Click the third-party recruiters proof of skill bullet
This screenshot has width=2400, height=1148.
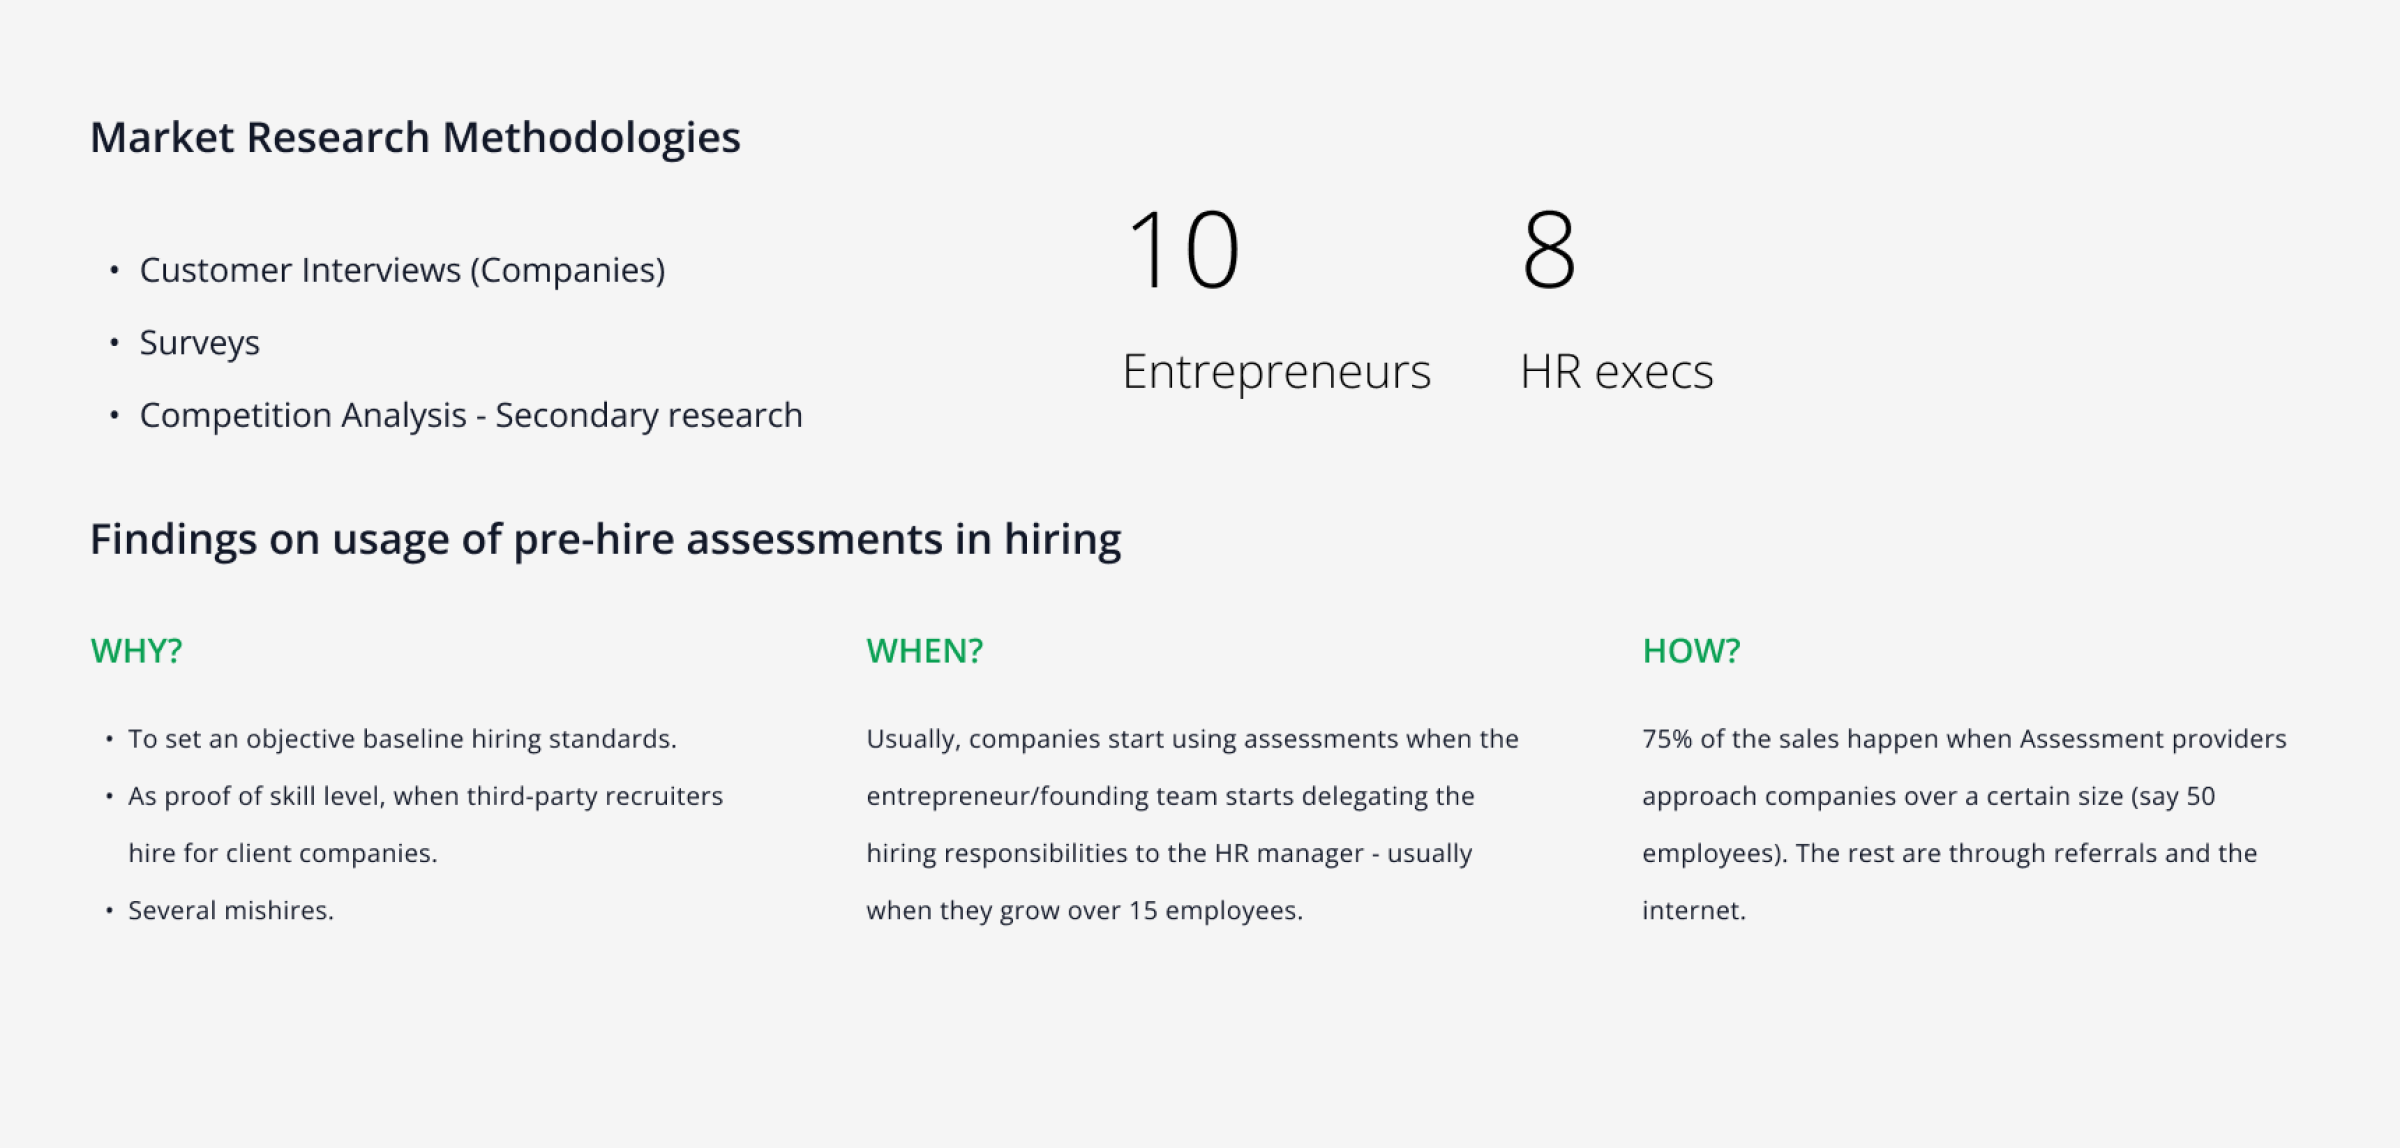point(425,796)
